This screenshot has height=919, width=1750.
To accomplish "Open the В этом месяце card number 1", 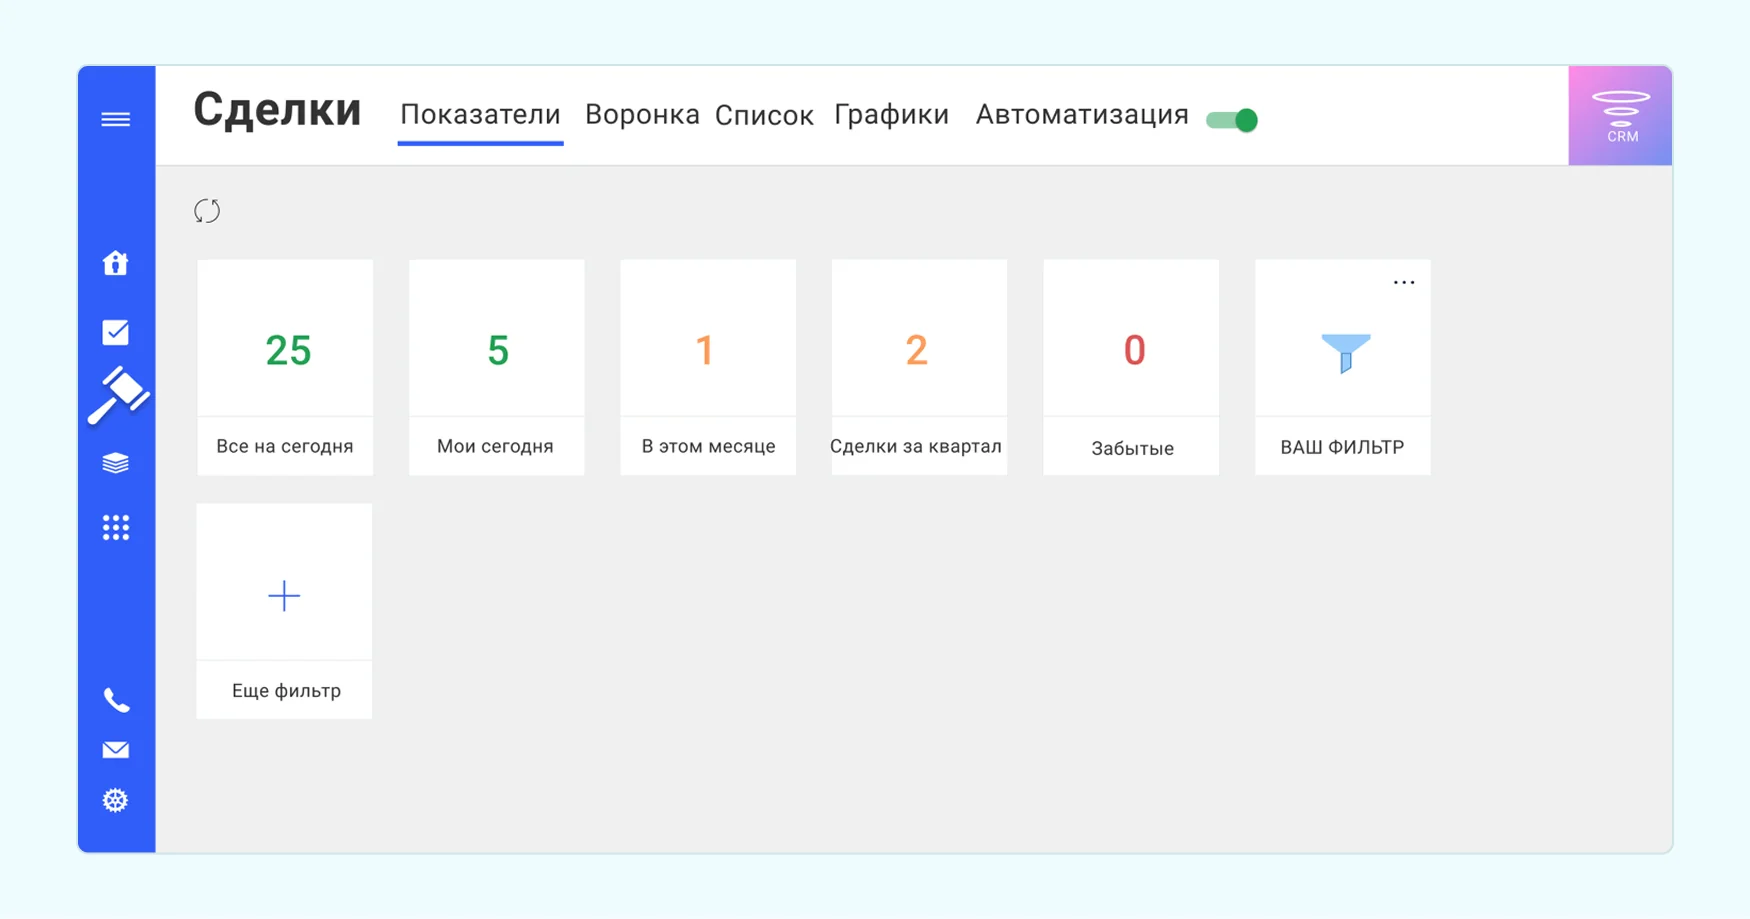I will pyautogui.click(x=705, y=350).
